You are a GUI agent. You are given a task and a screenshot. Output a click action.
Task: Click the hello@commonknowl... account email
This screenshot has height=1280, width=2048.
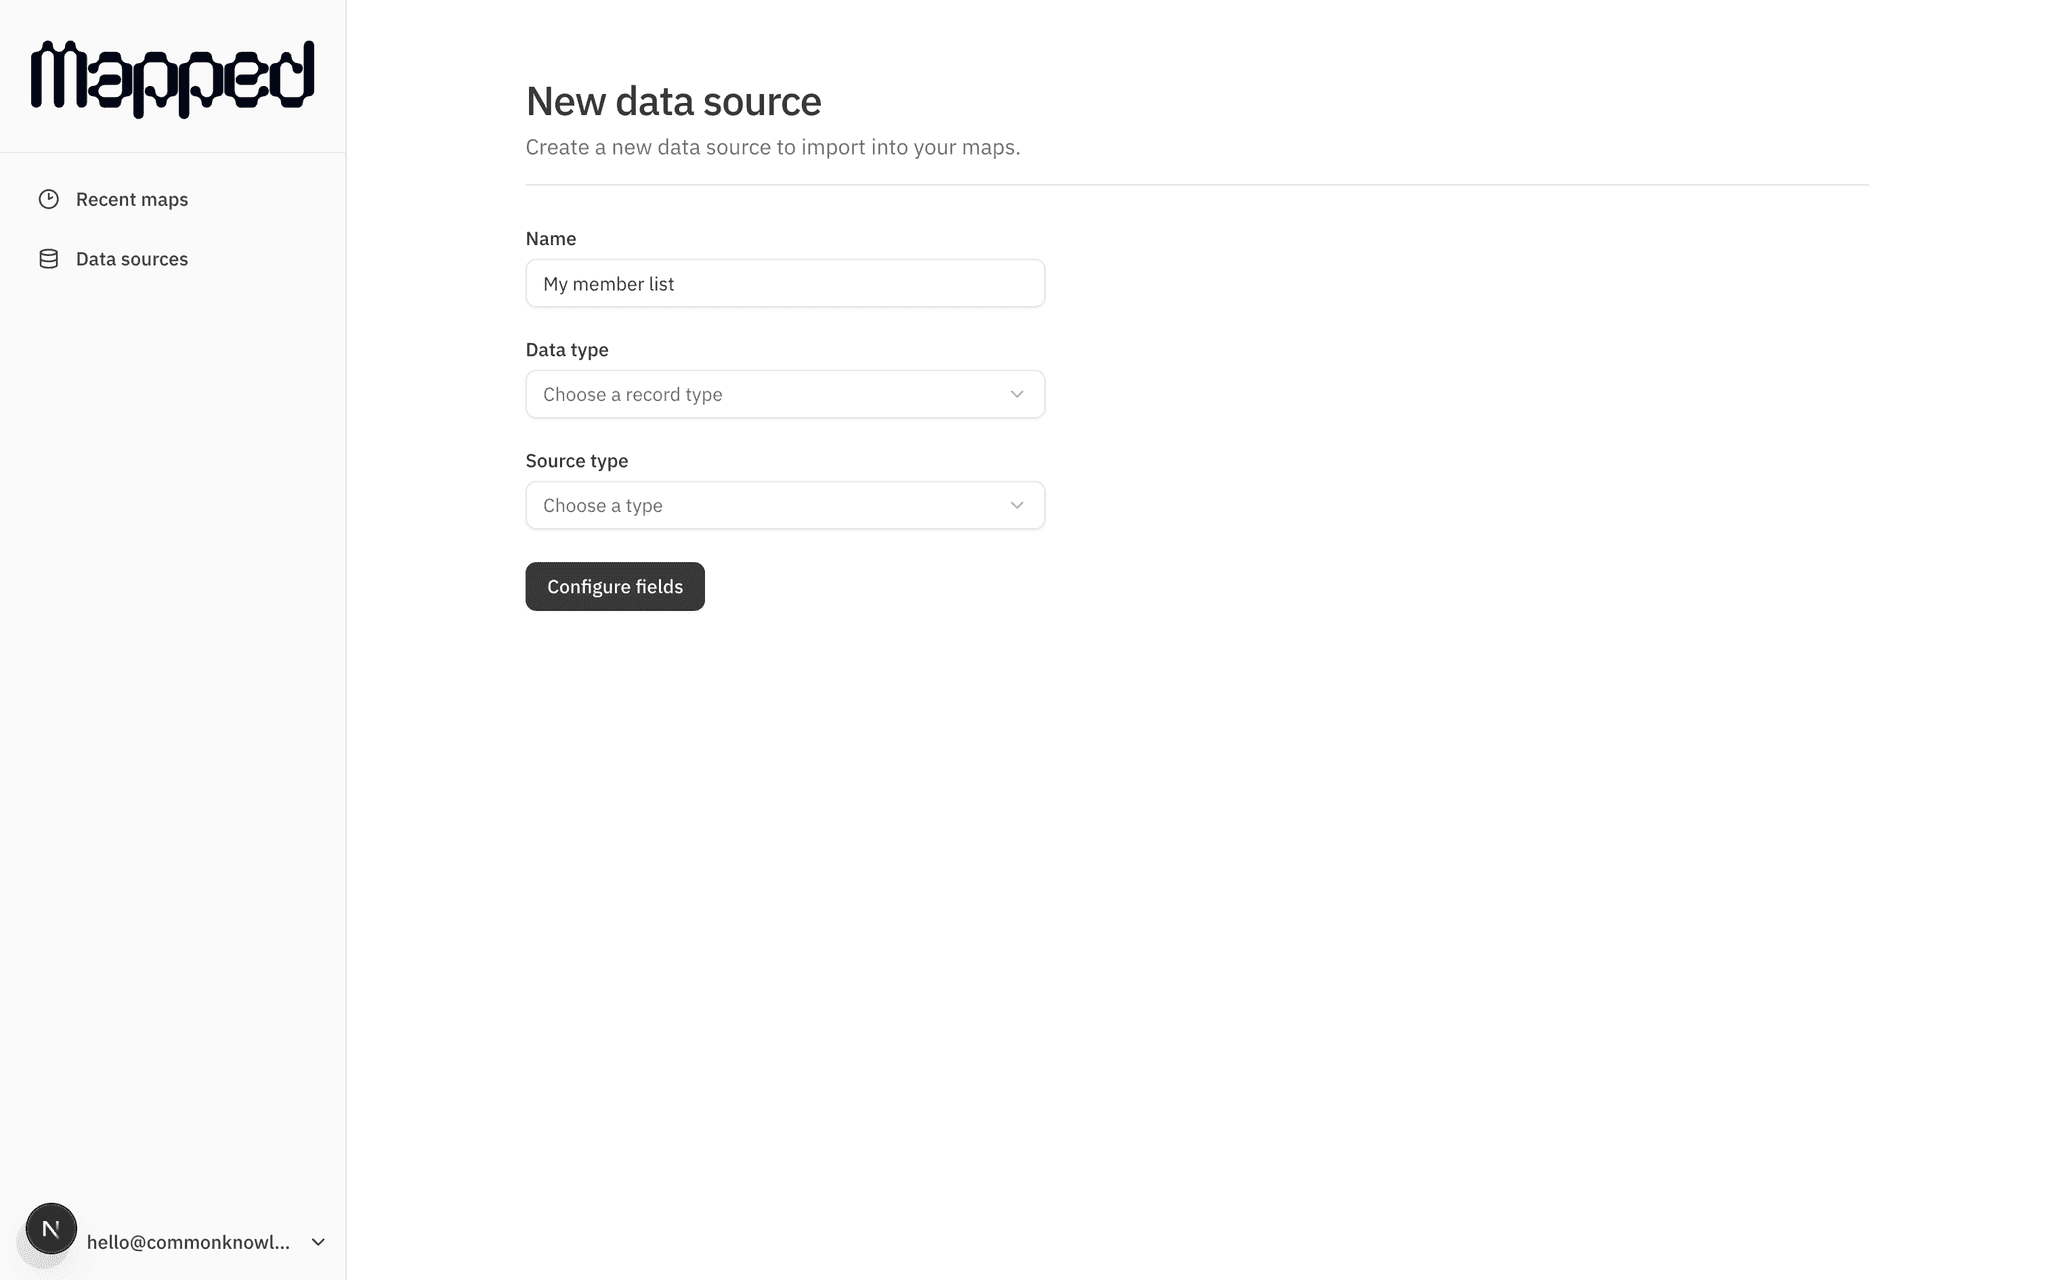pyautogui.click(x=188, y=1242)
